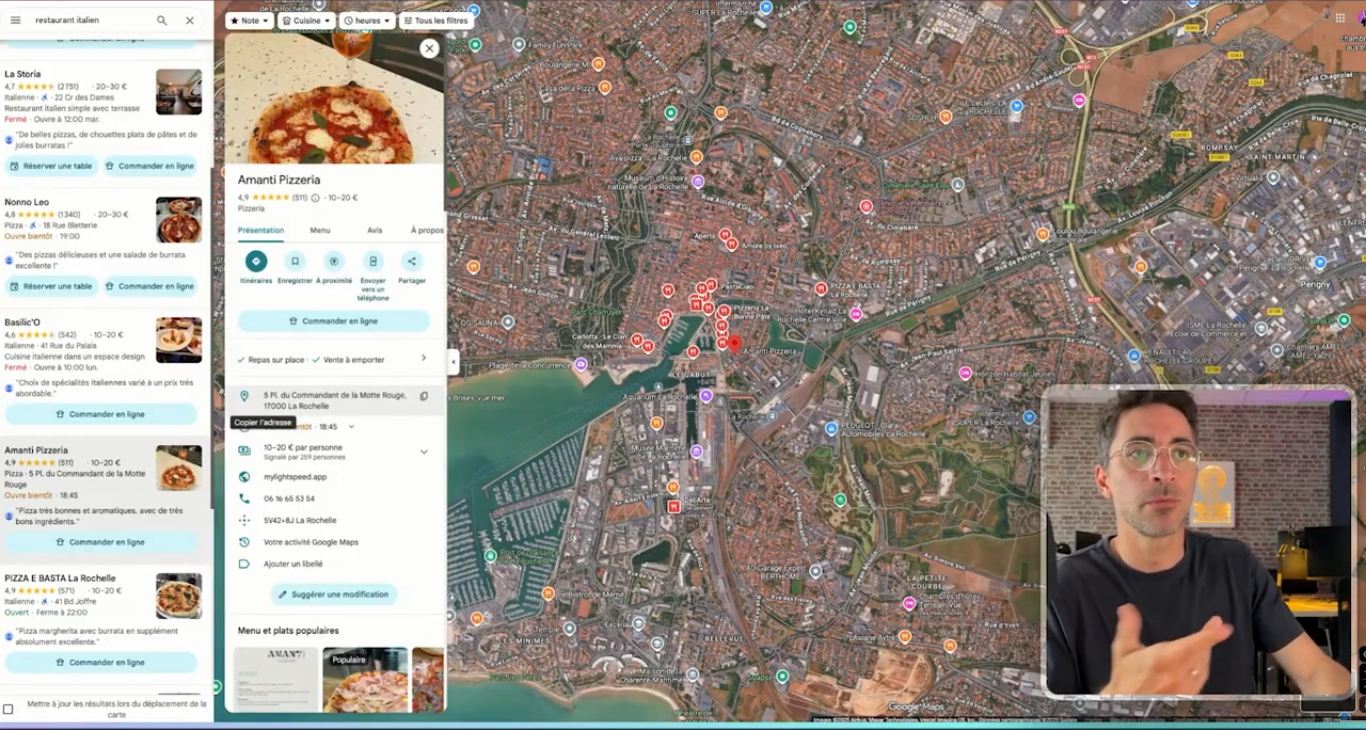Viewport: 1366px width, 730px height.
Task: Click Ajouter un libellé
Action: point(293,564)
